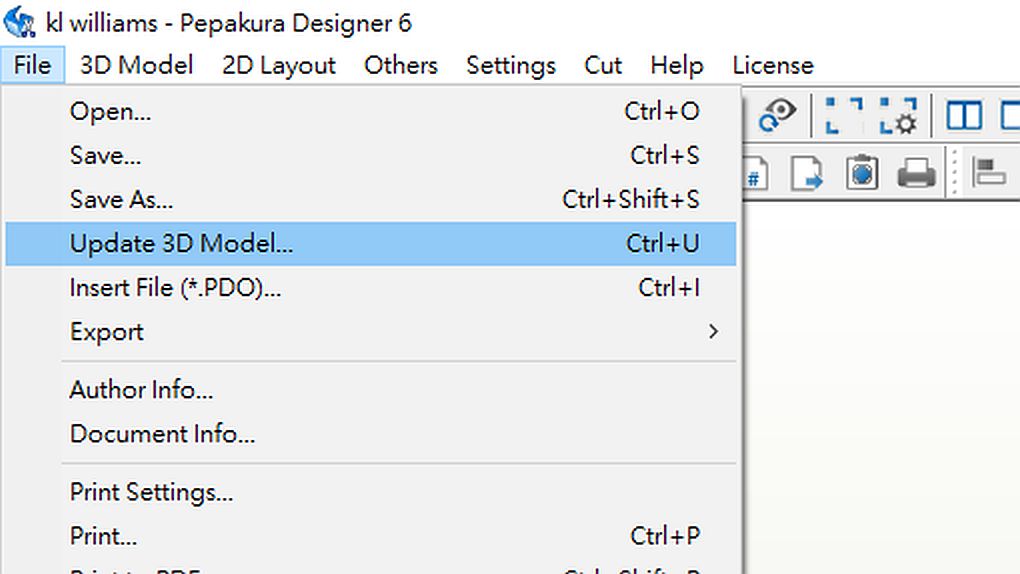Click the clipboard copy icon in toolbar
Viewport: 1020px width, 574px height.
tap(861, 173)
